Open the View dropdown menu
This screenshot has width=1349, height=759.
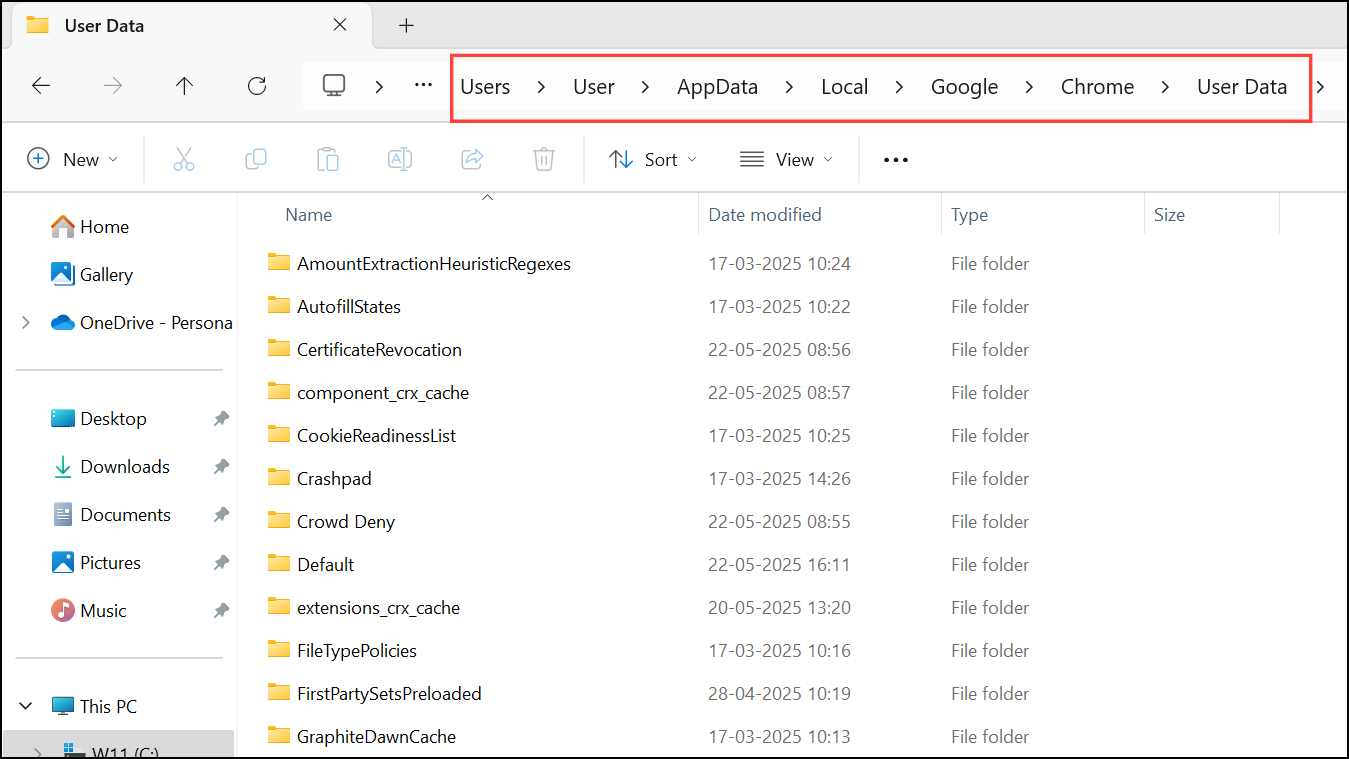click(786, 159)
